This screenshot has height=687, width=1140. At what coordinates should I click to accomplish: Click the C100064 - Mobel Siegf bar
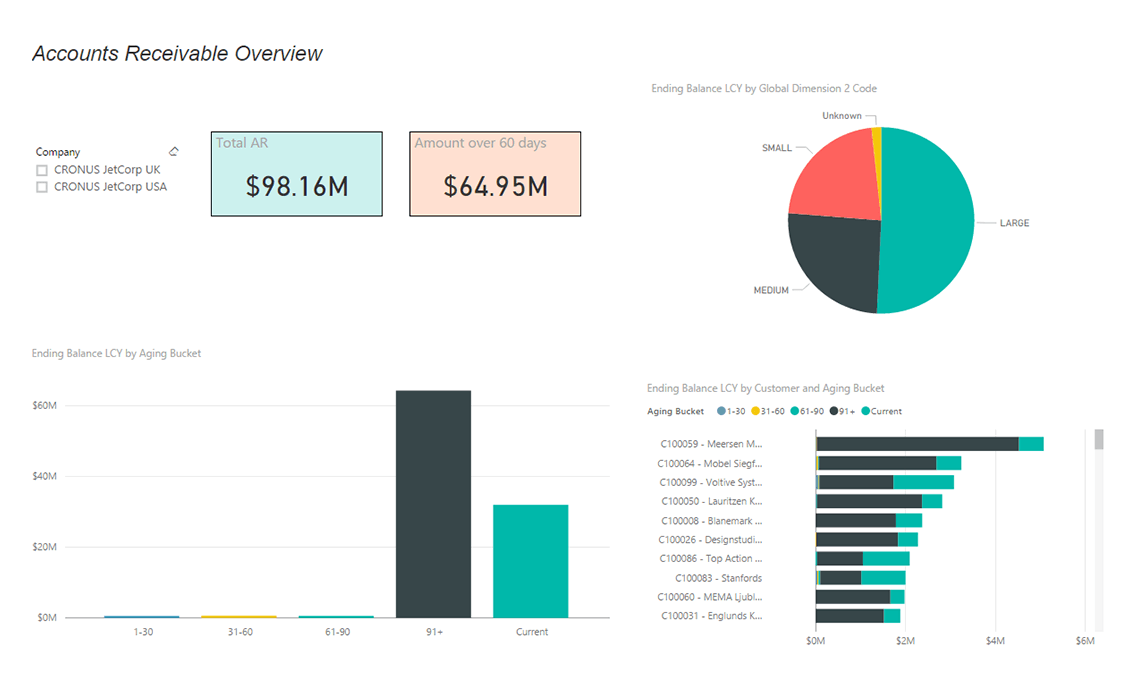coord(888,463)
